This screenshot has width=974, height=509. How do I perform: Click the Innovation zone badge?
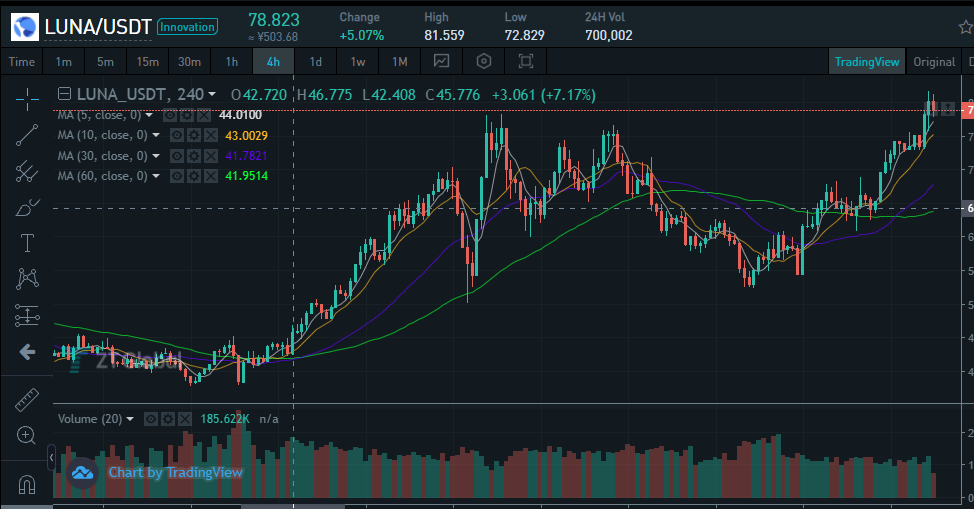click(x=187, y=27)
